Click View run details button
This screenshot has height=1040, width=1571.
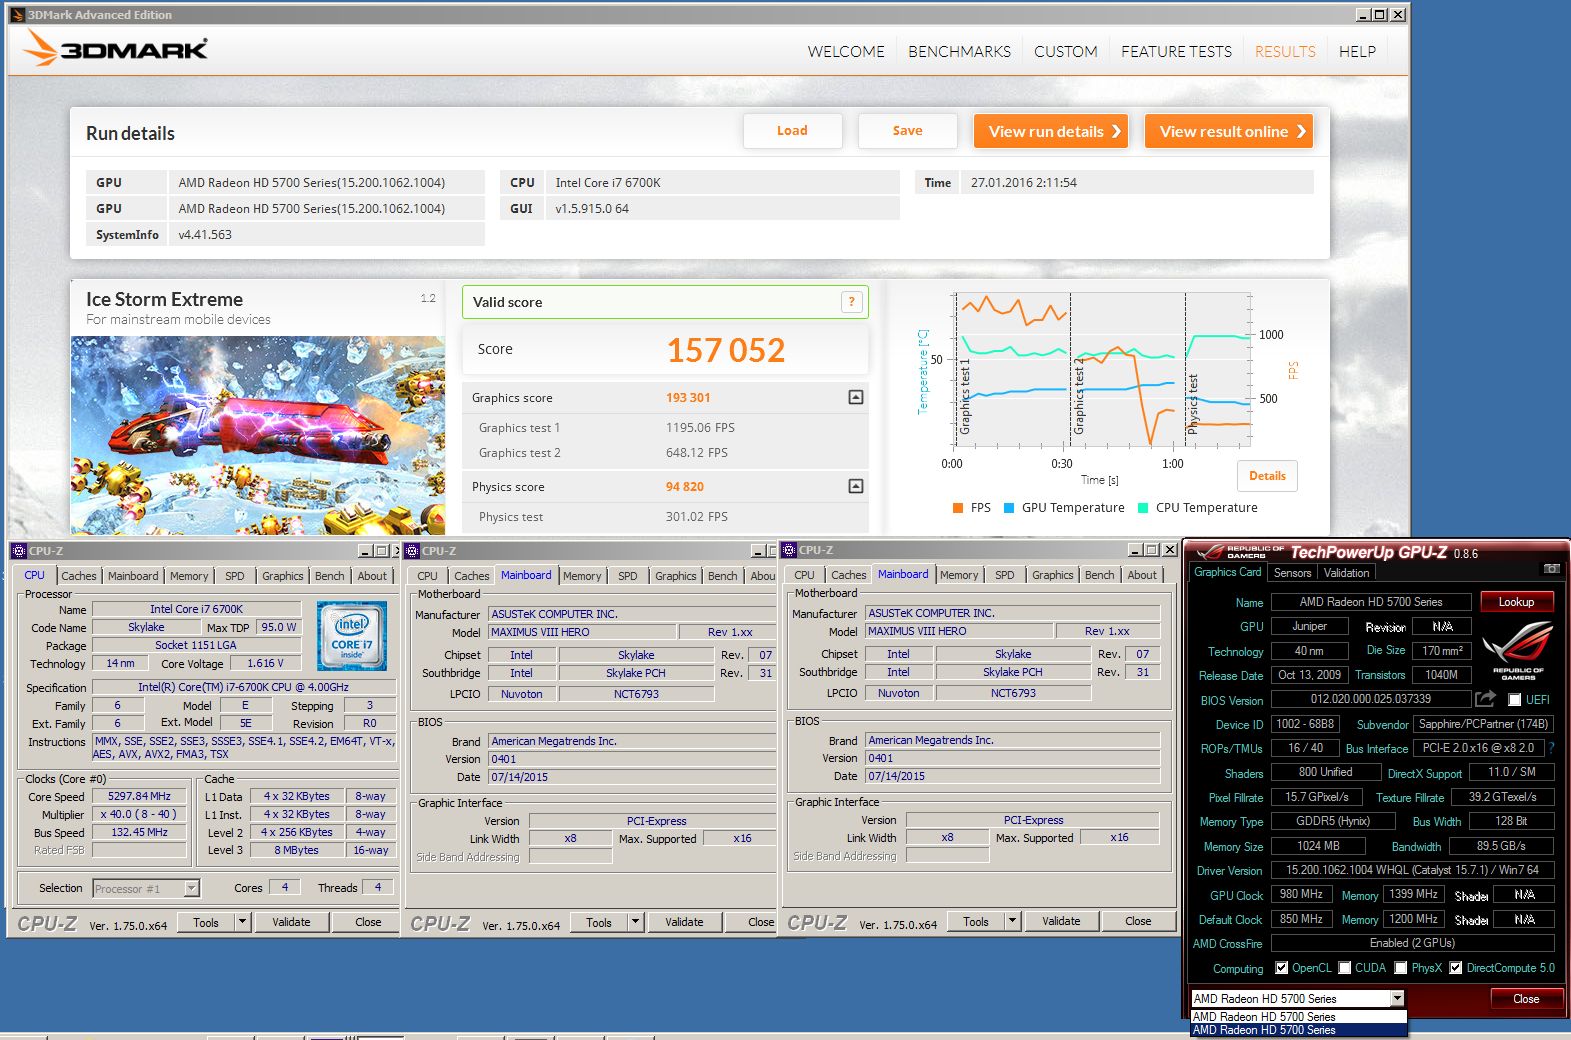pyautogui.click(x=1051, y=131)
